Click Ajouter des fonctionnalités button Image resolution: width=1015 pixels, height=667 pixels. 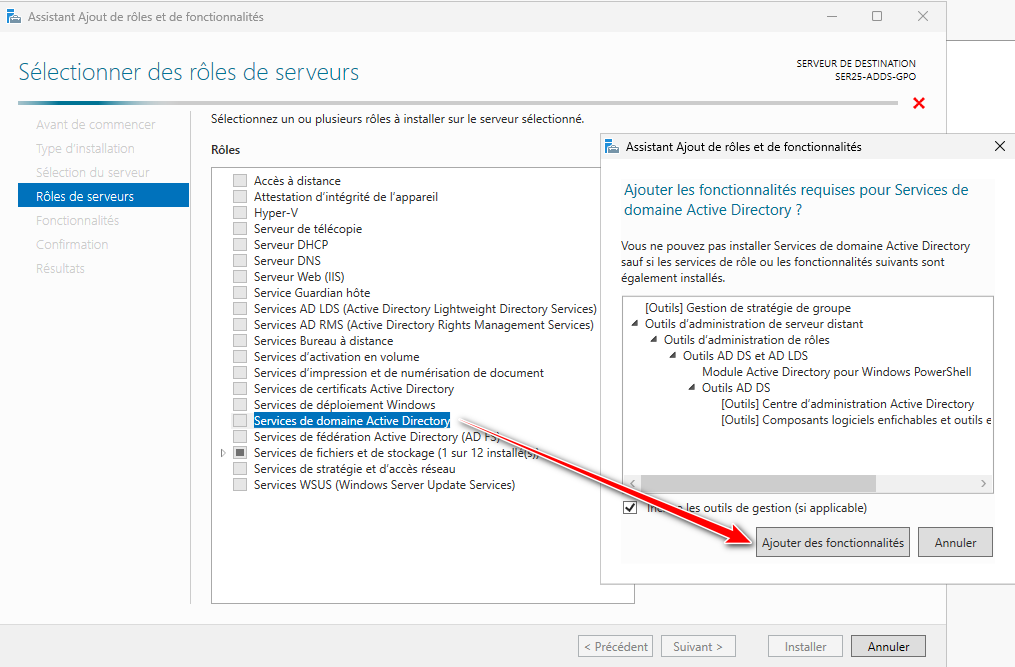point(832,543)
